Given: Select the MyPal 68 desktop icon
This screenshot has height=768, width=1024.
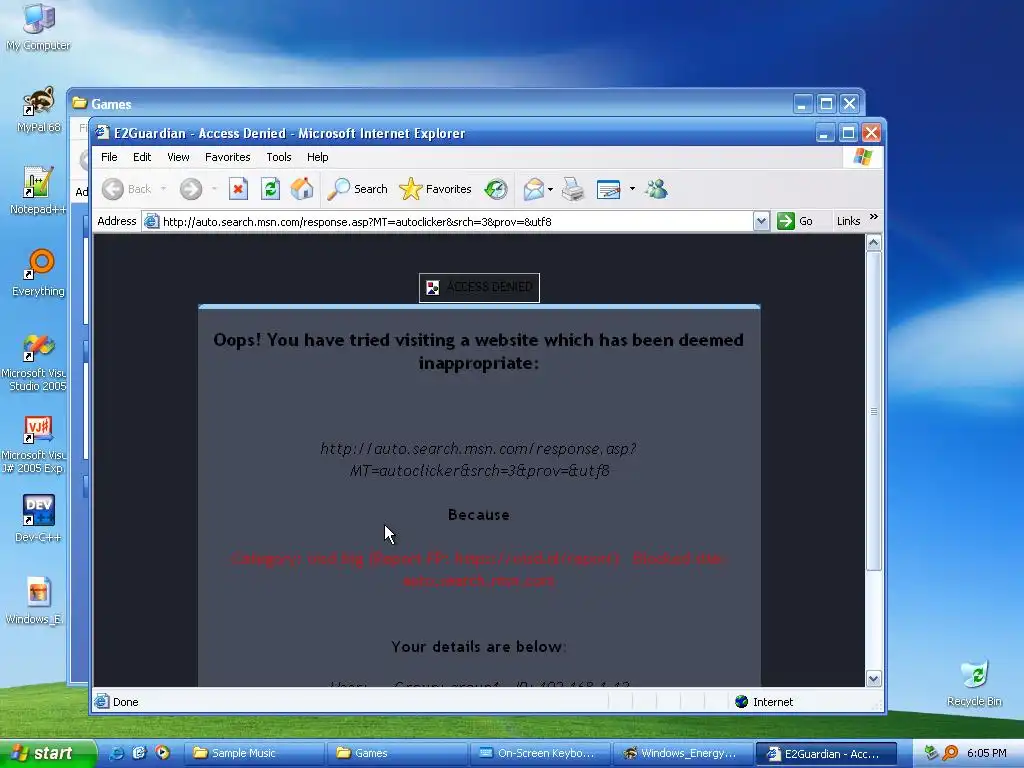Looking at the screenshot, I should (39, 110).
